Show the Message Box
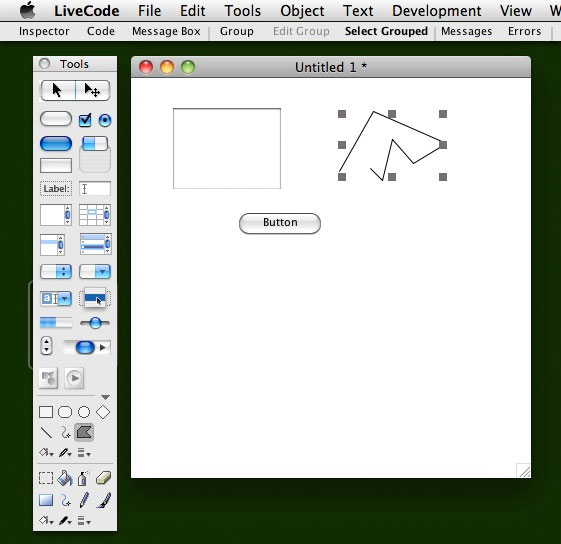The width and height of the screenshot is (561, 544). (166, 31)
